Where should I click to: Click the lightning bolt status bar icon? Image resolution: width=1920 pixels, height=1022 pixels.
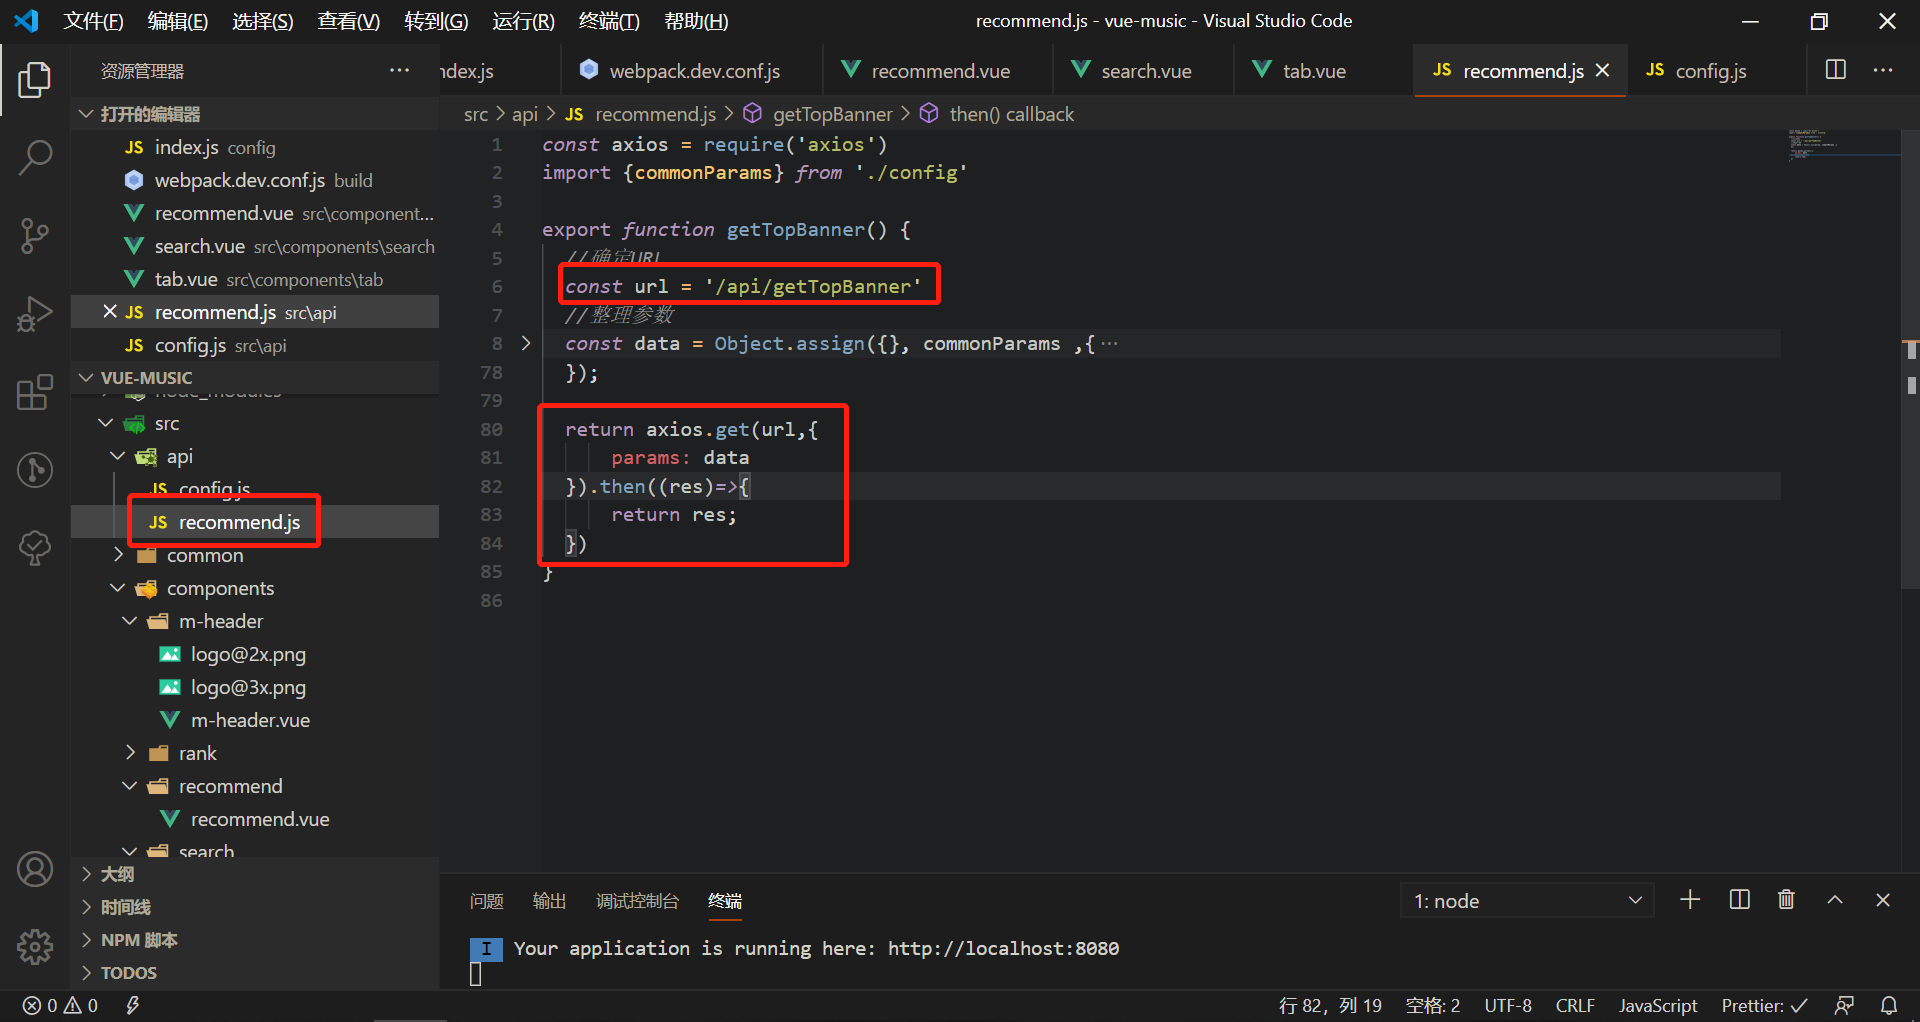point(132,1005)
